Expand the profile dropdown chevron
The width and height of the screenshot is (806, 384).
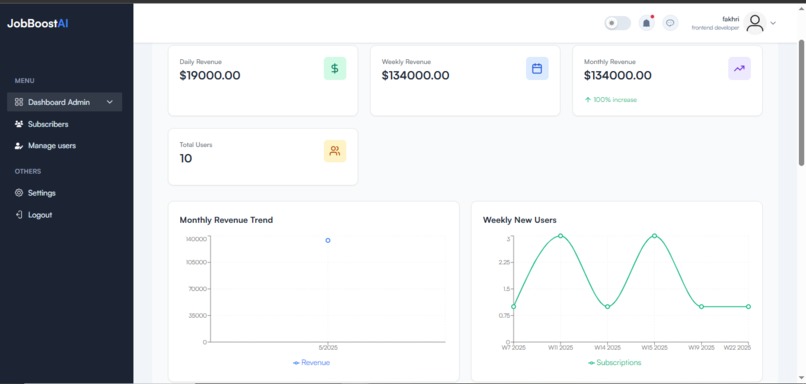click(773, 23)
